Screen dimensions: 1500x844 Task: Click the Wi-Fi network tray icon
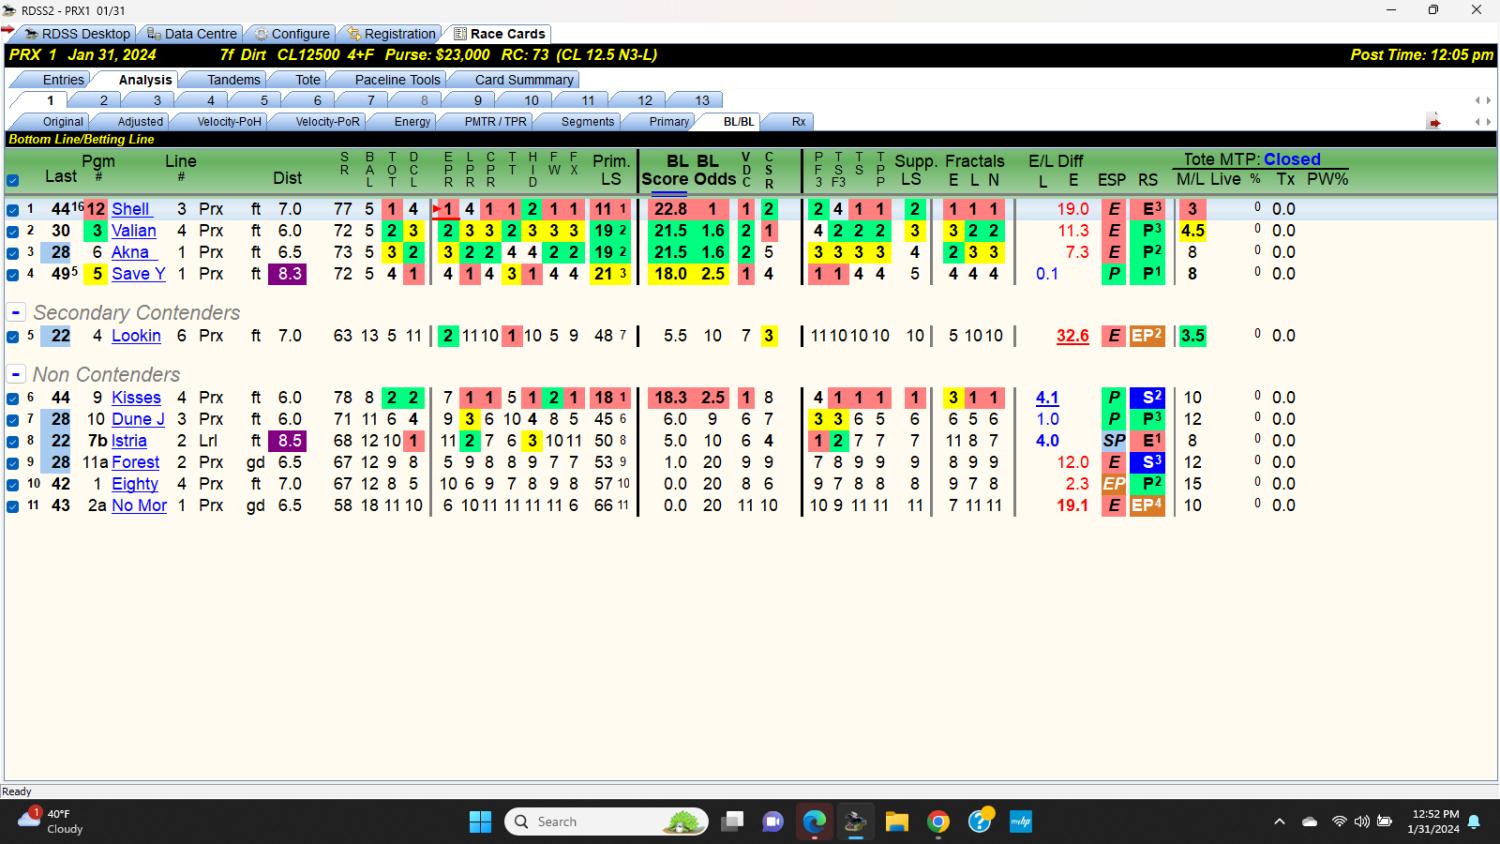(x=1339, y=822)
